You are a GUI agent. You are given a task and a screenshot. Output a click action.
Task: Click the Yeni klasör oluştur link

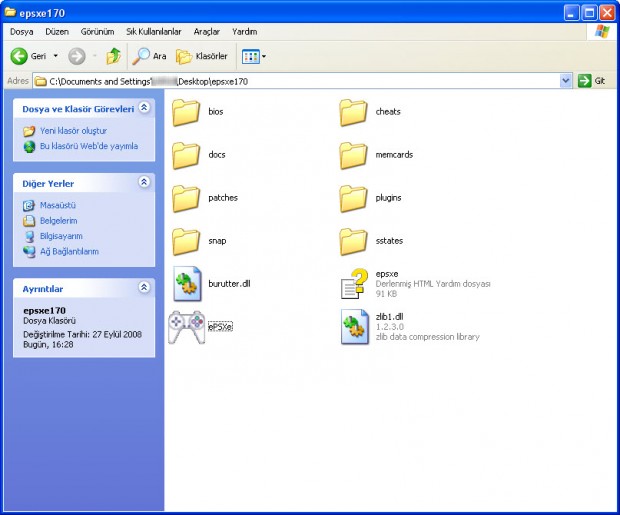(74, 131)
